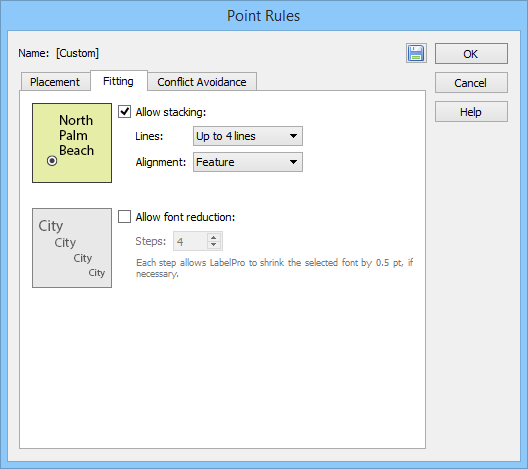Viewport: 528px width, 469px height.
Task: Click the point symbol in stacking preview
Action: point(52,161)
